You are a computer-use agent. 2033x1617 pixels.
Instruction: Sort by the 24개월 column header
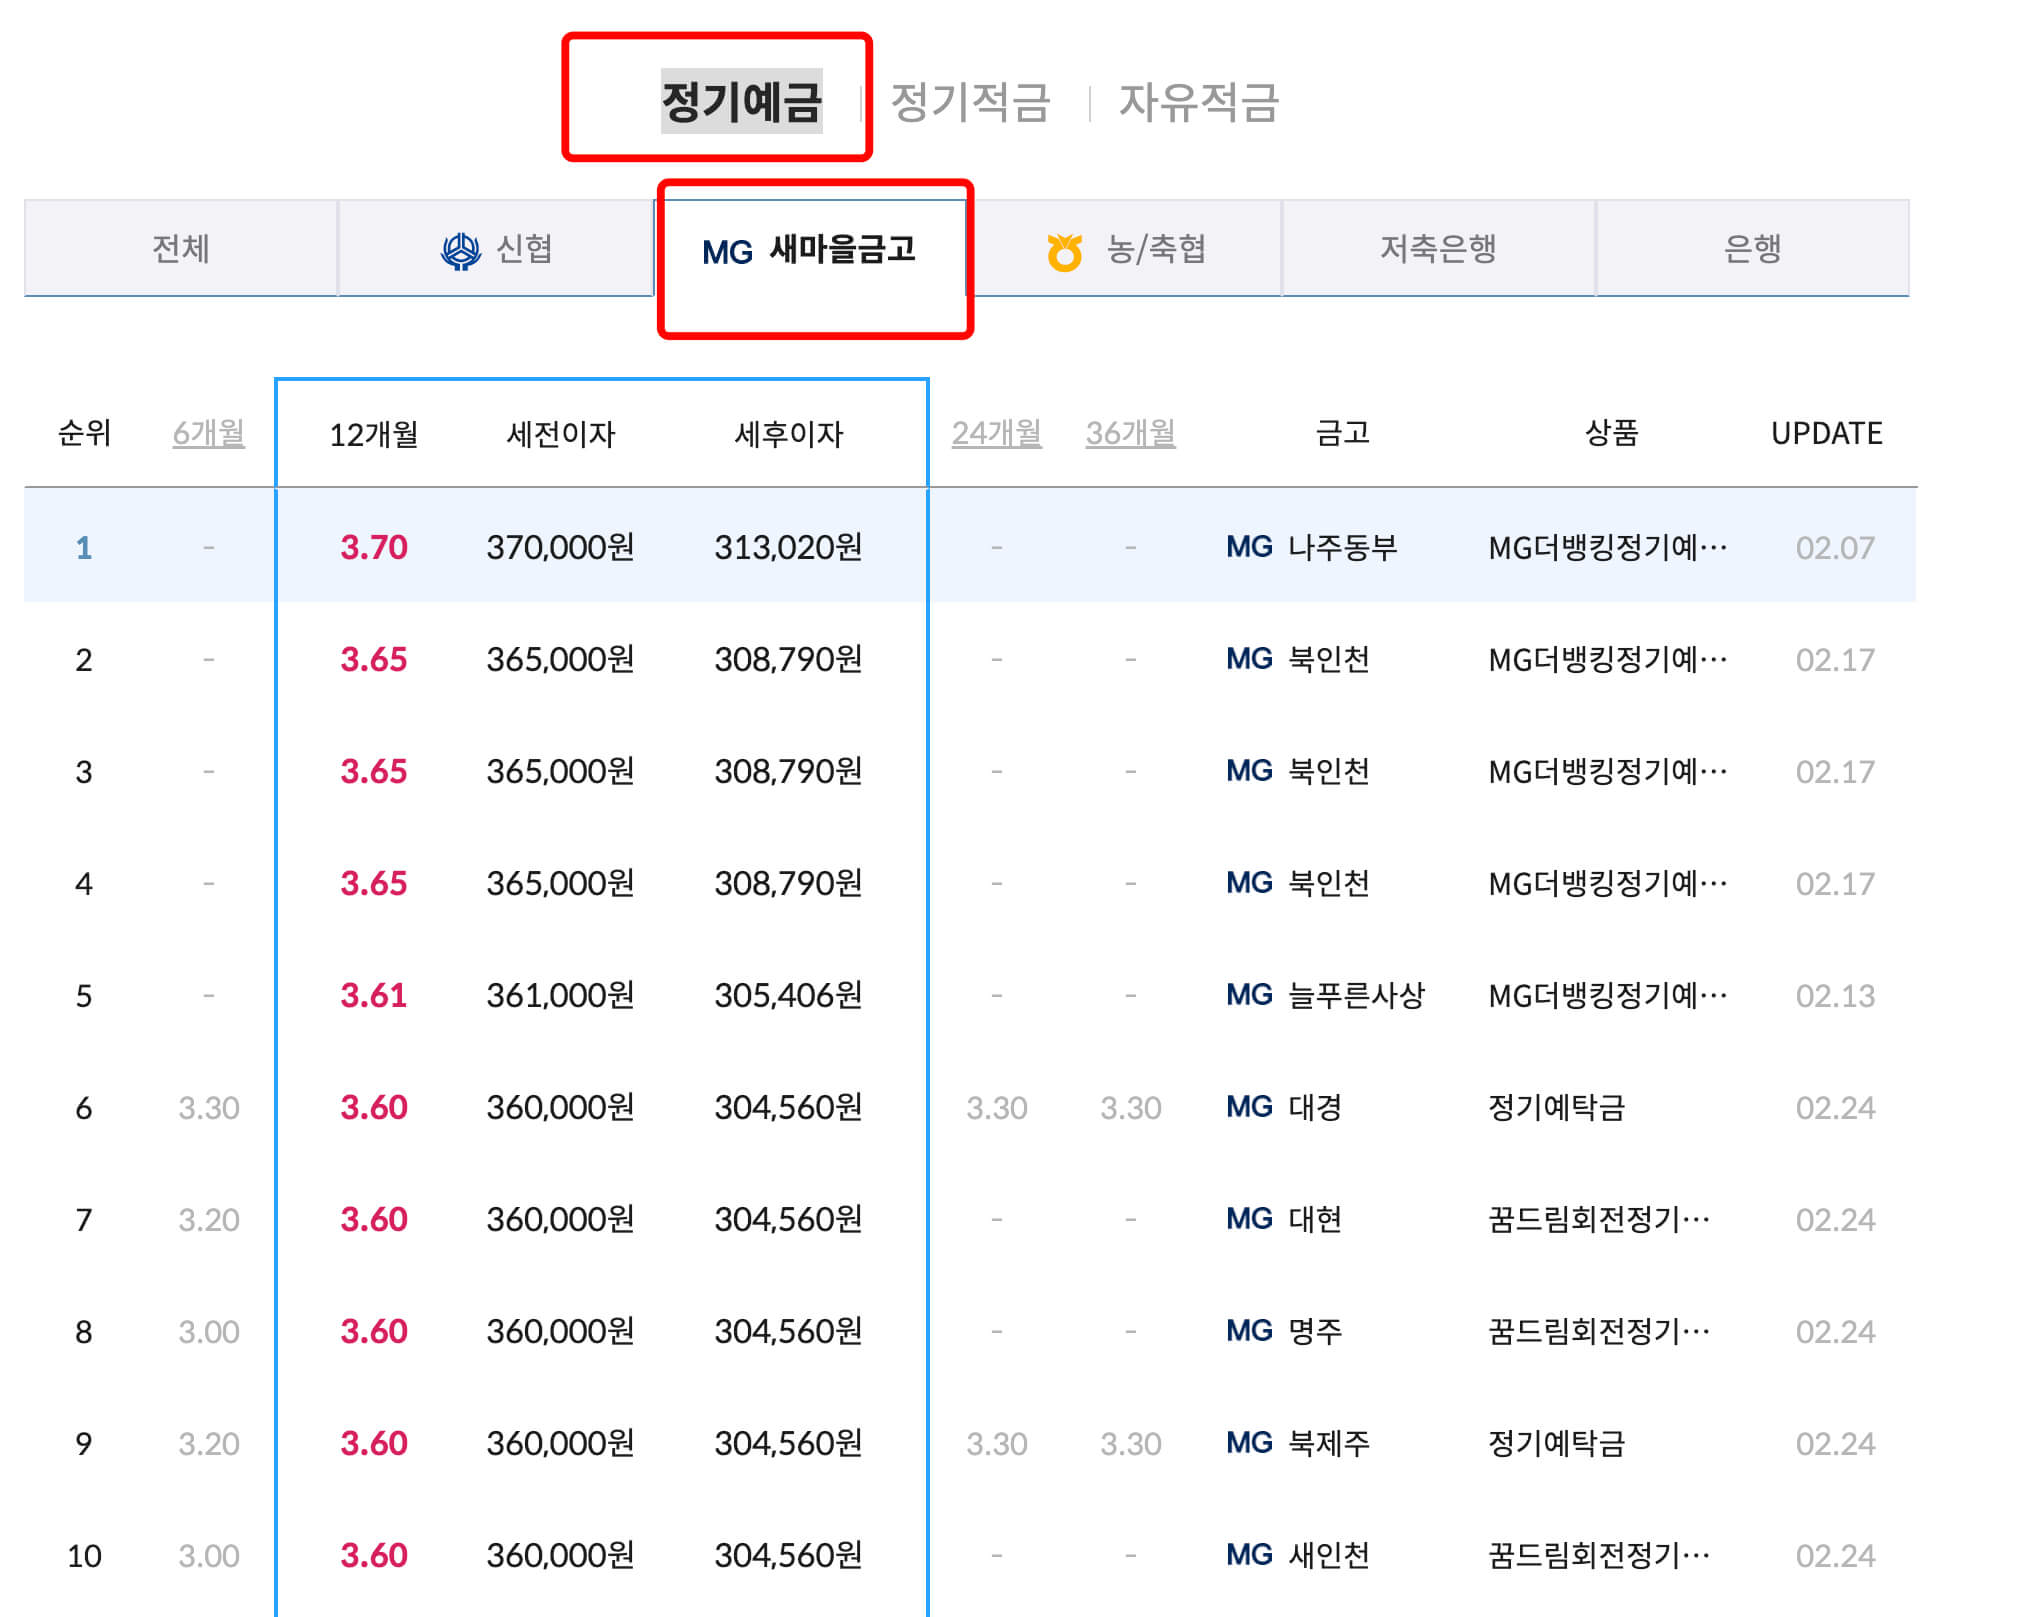coord(997,433)
